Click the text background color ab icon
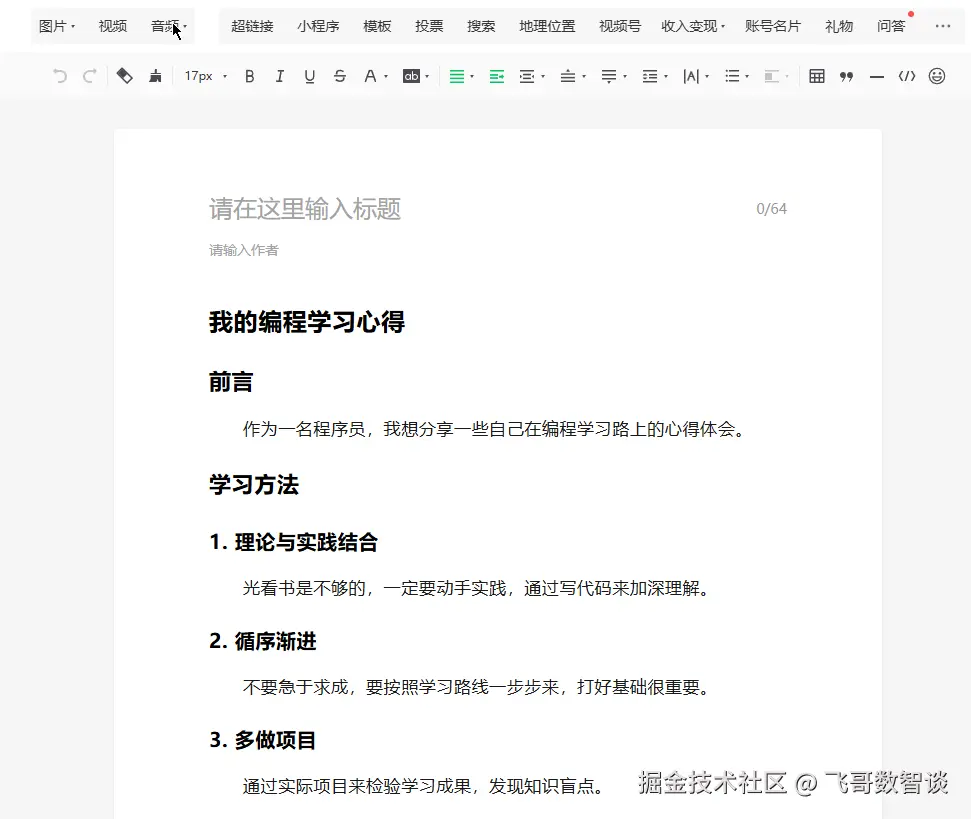 click(411, 76)
